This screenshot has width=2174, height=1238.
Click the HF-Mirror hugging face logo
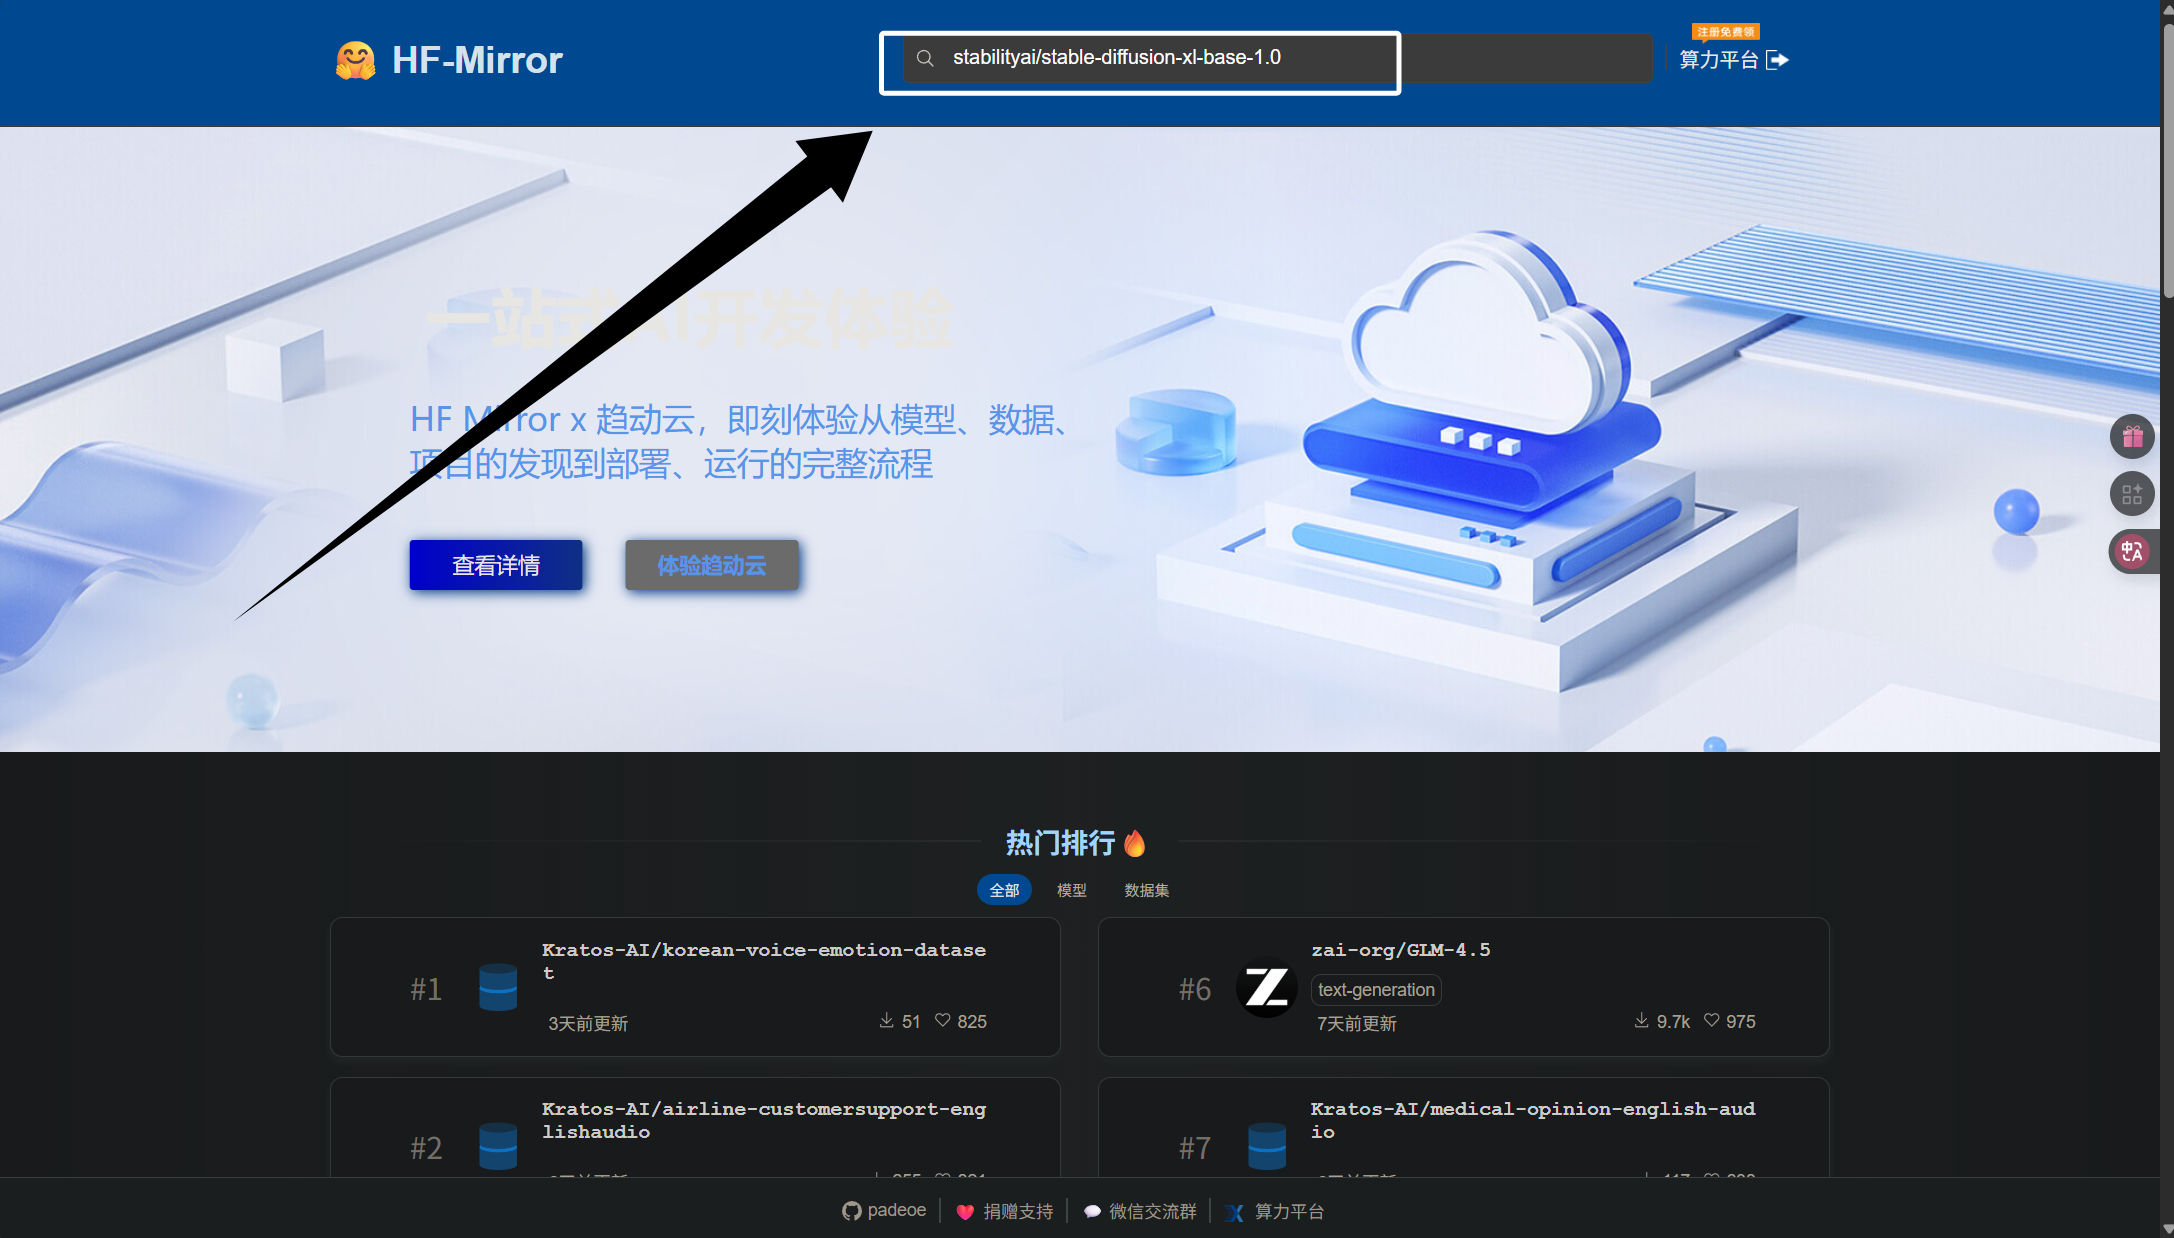(355, 60)
